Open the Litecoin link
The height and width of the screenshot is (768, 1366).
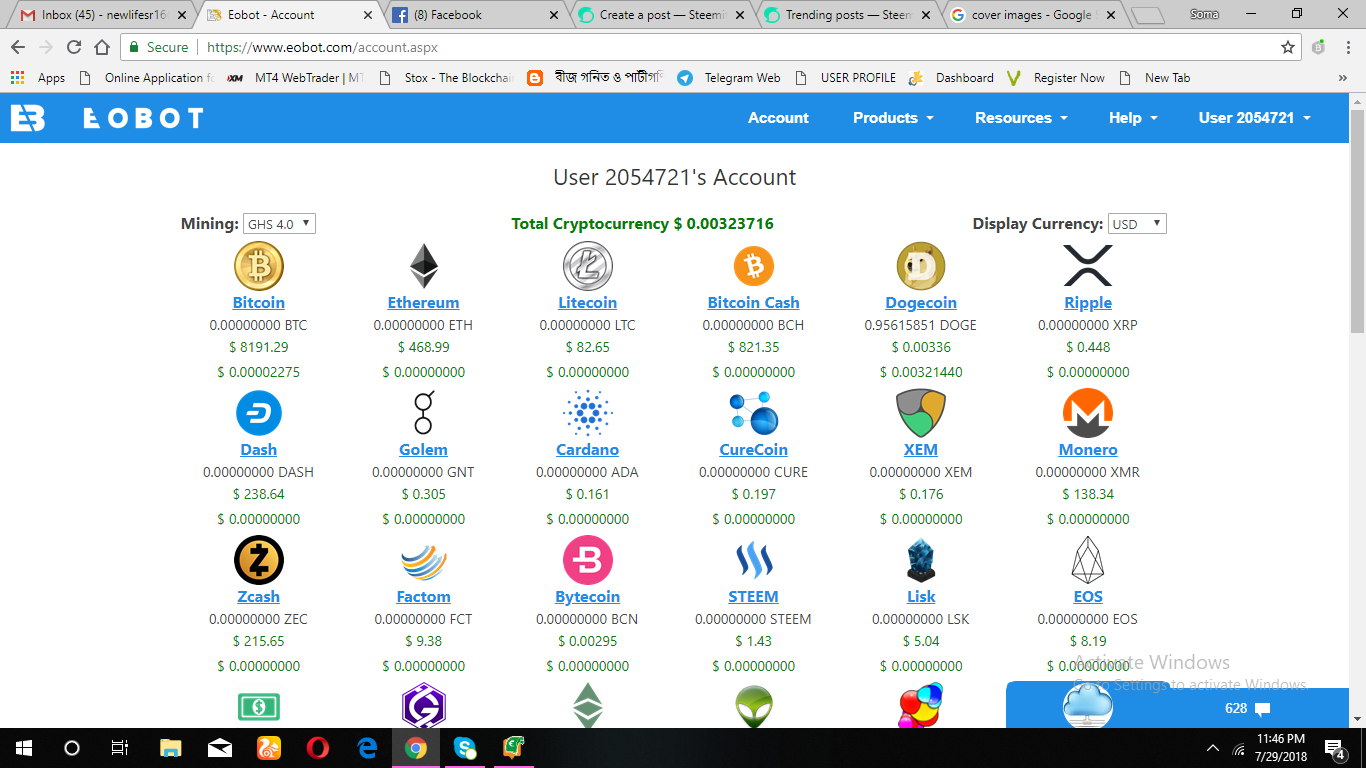588,302
